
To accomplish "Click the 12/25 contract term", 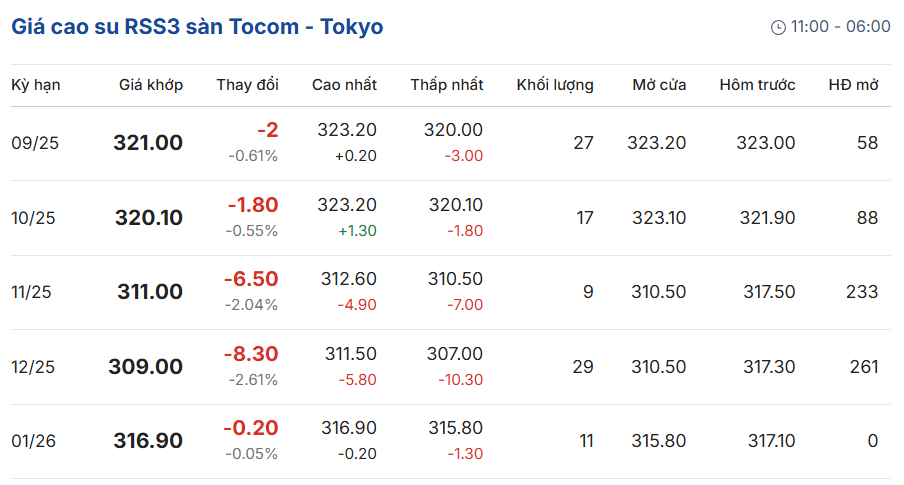I will pyautogui.click(x=33, y=367).
